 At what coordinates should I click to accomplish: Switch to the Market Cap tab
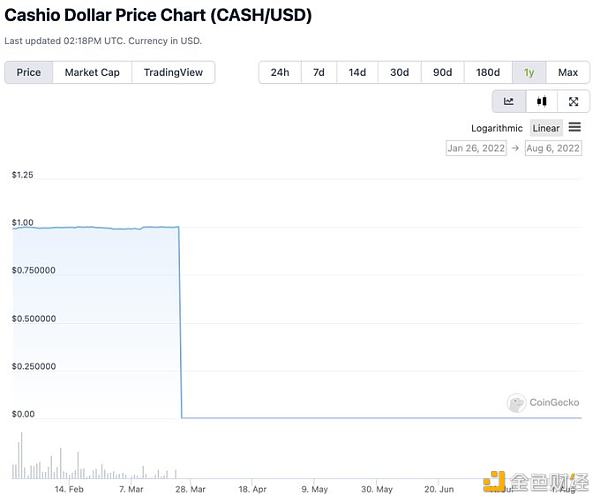(x=92, y=72)
